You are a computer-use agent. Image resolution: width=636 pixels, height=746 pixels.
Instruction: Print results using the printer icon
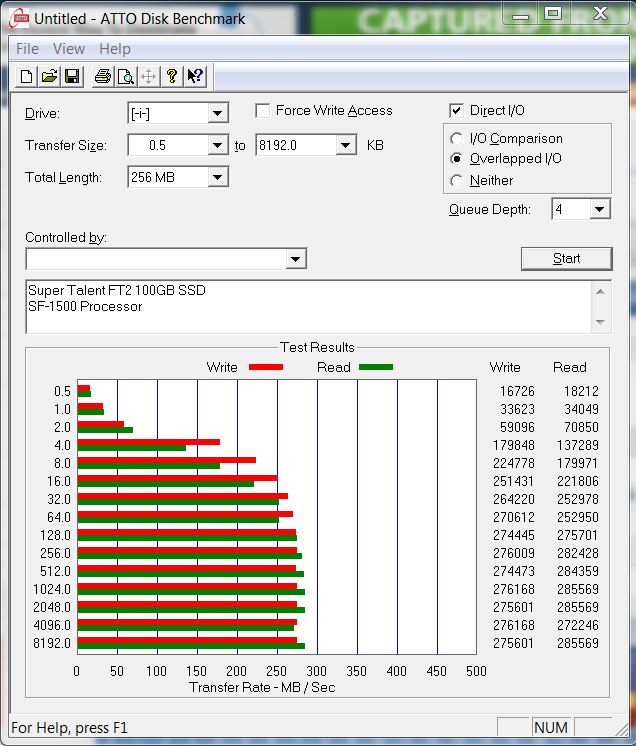point(102,76)
